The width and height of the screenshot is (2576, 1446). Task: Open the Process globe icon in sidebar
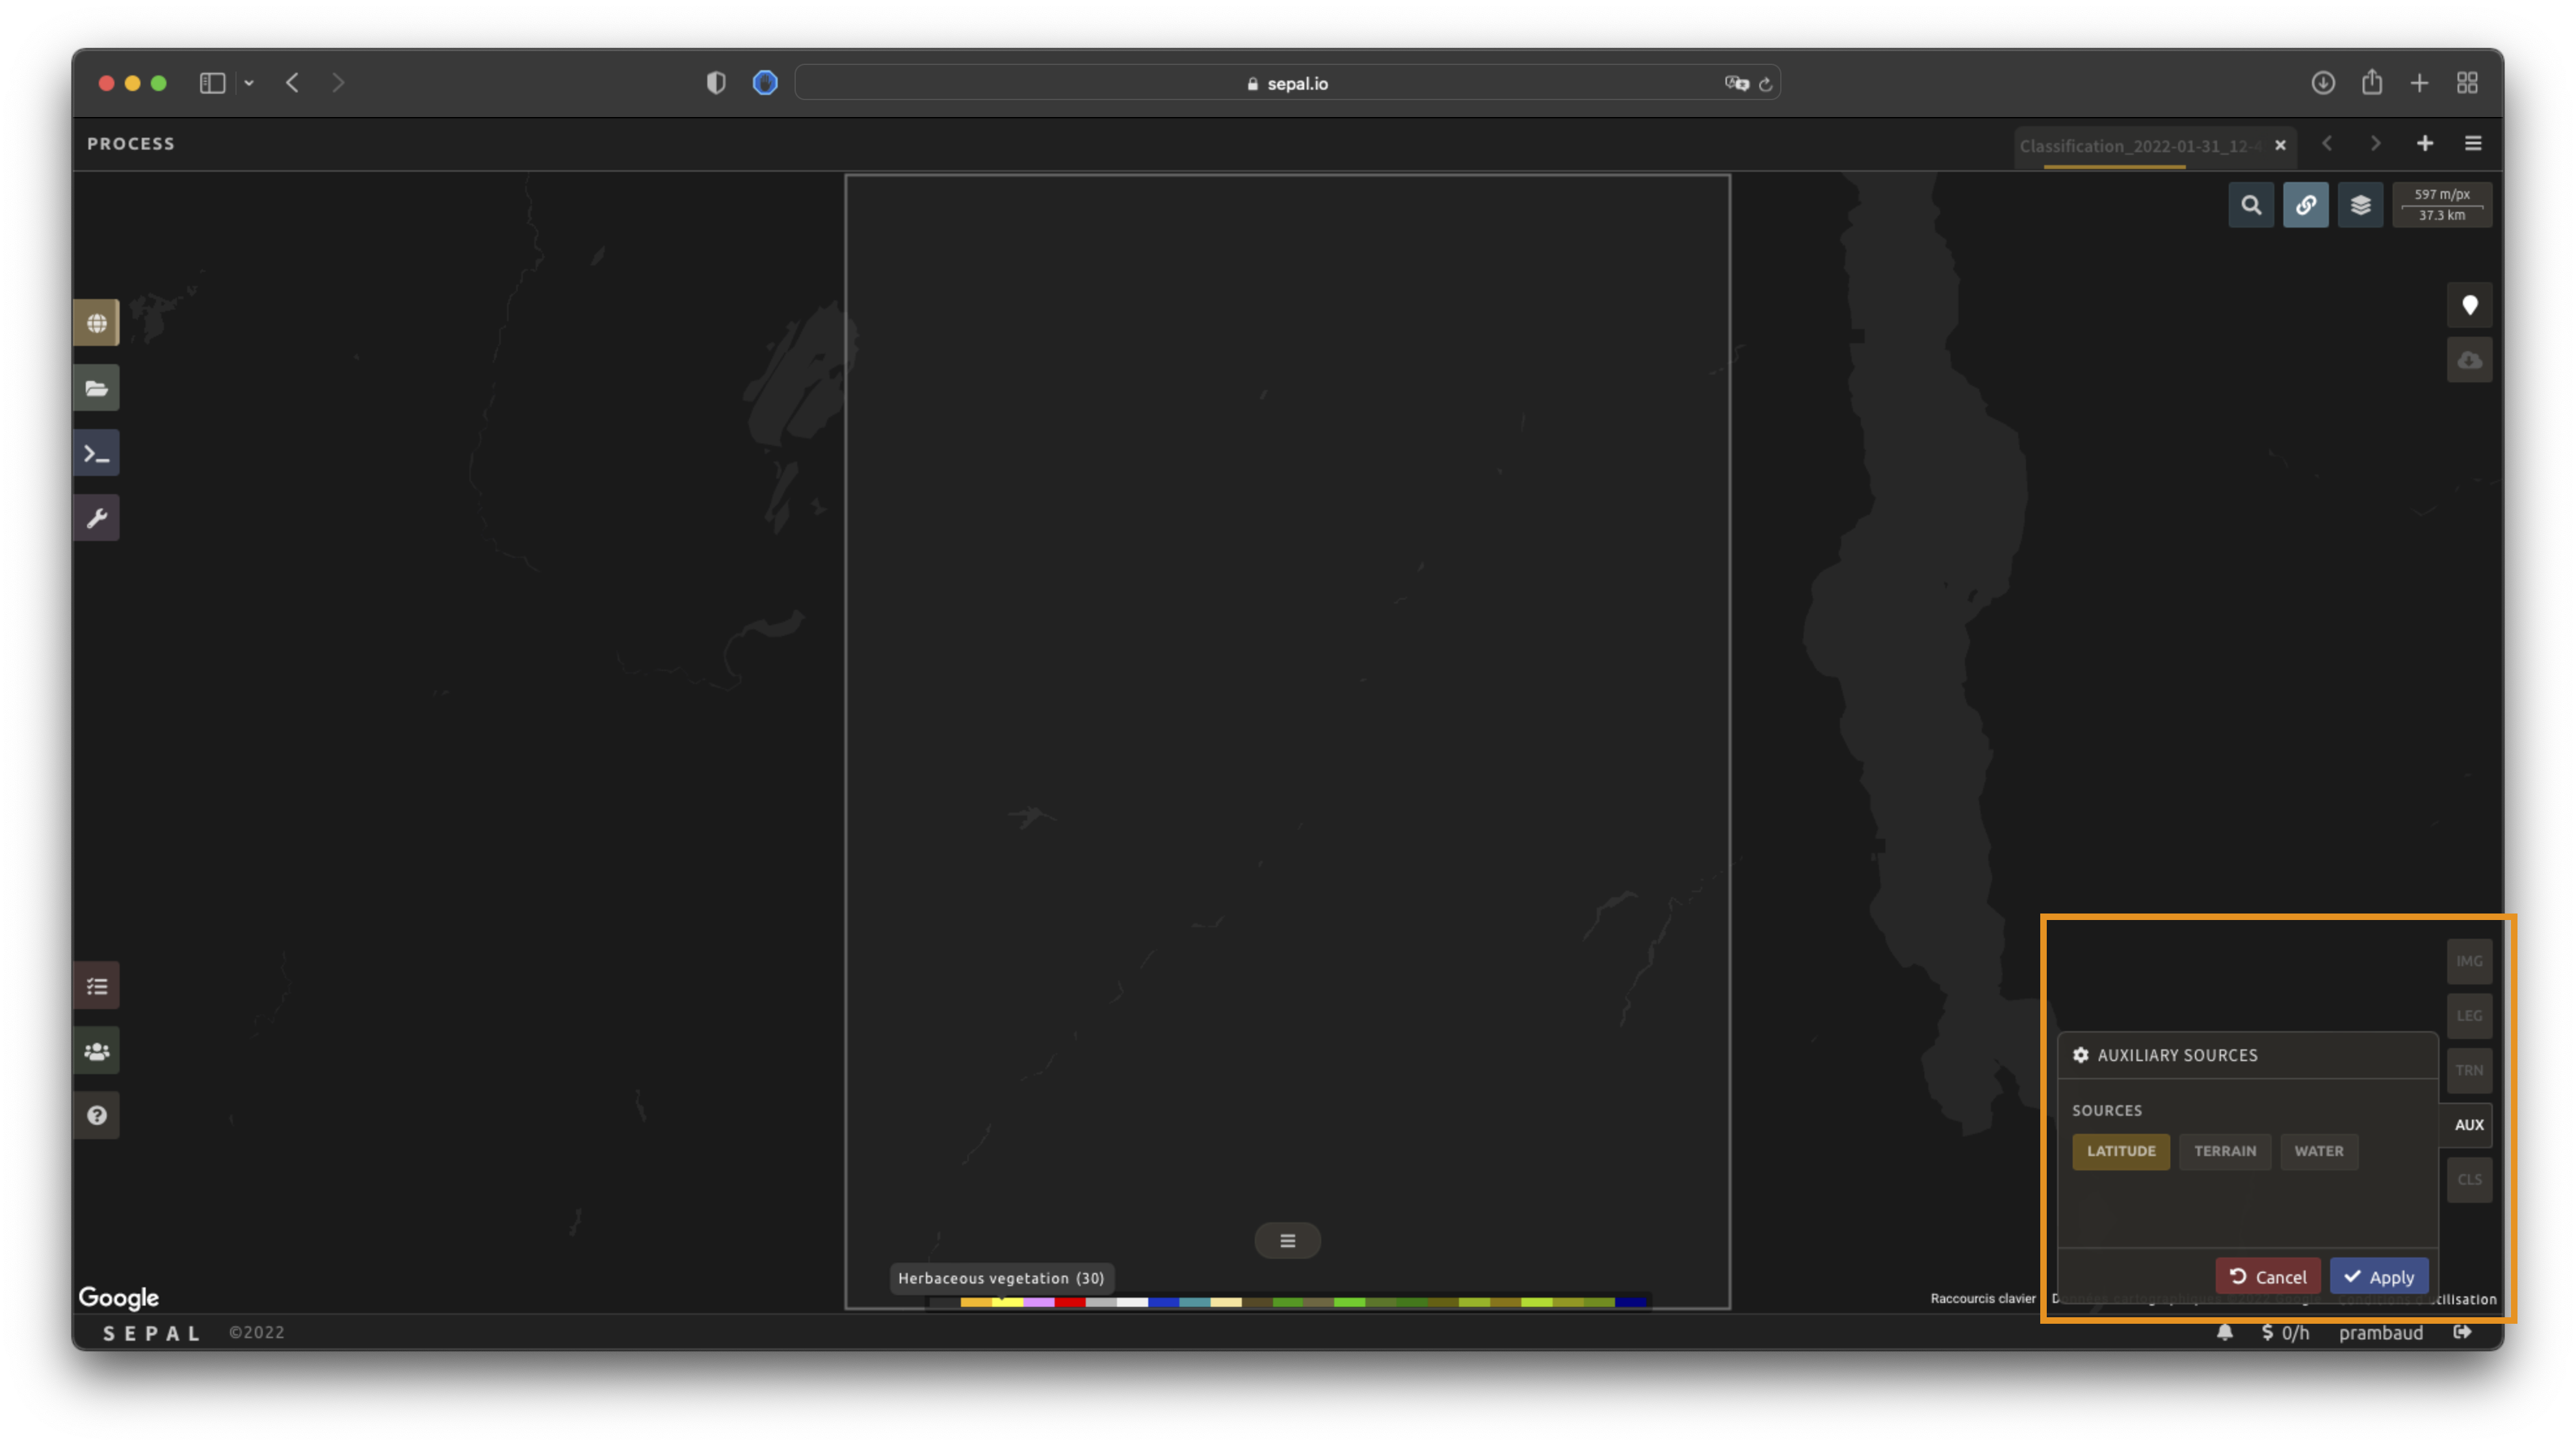coord(97,323)
